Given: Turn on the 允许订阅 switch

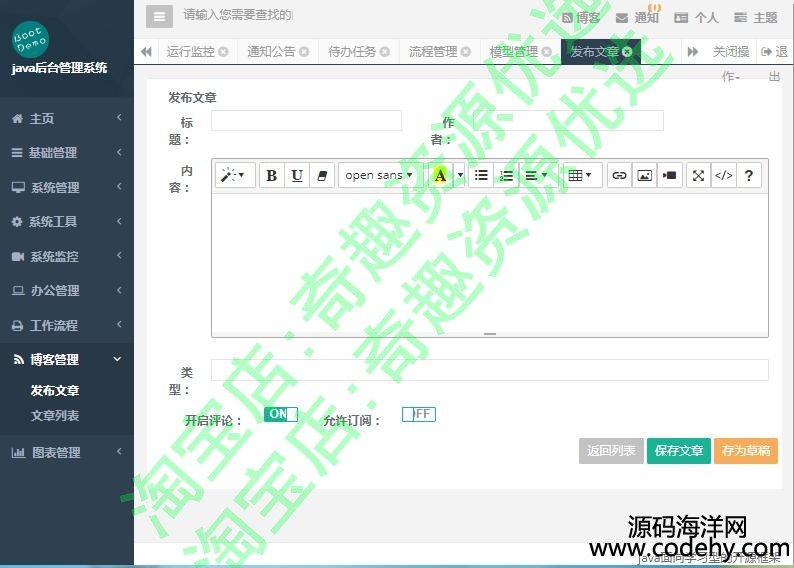Looking at the screenshot, I should [419, 415].
